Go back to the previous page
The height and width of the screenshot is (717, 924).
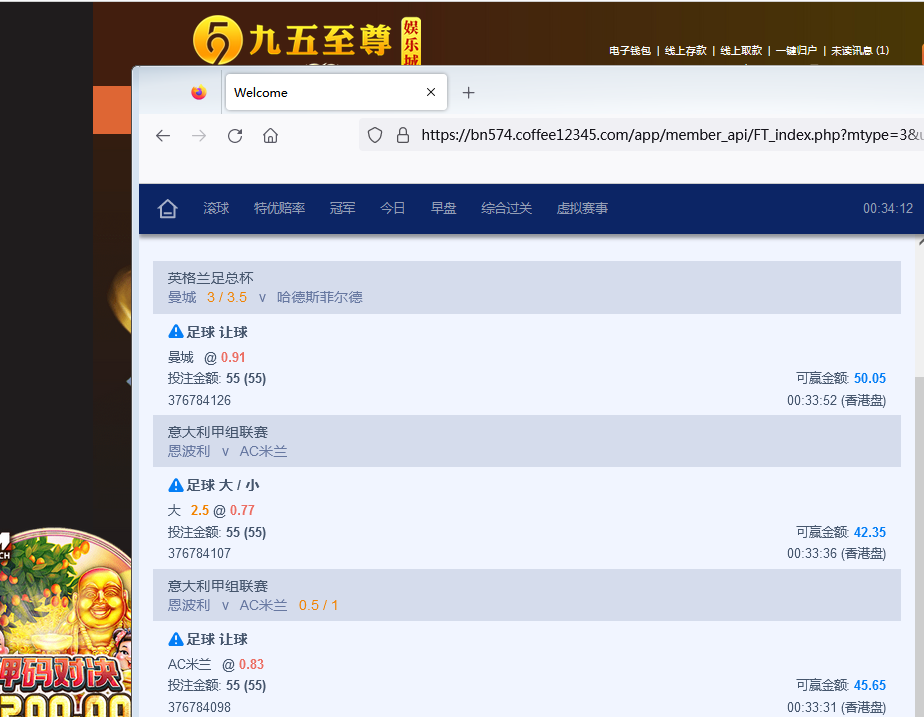pyautogui.click(x=163, y=136)
